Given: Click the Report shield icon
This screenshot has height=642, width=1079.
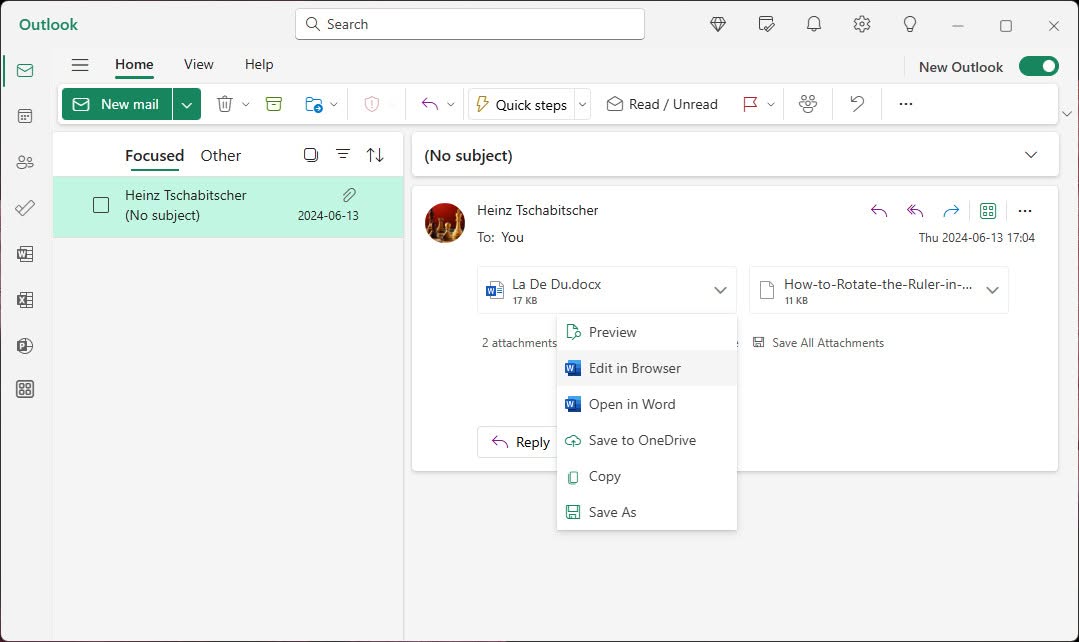Looking at the screenshot, I should 372,104.
